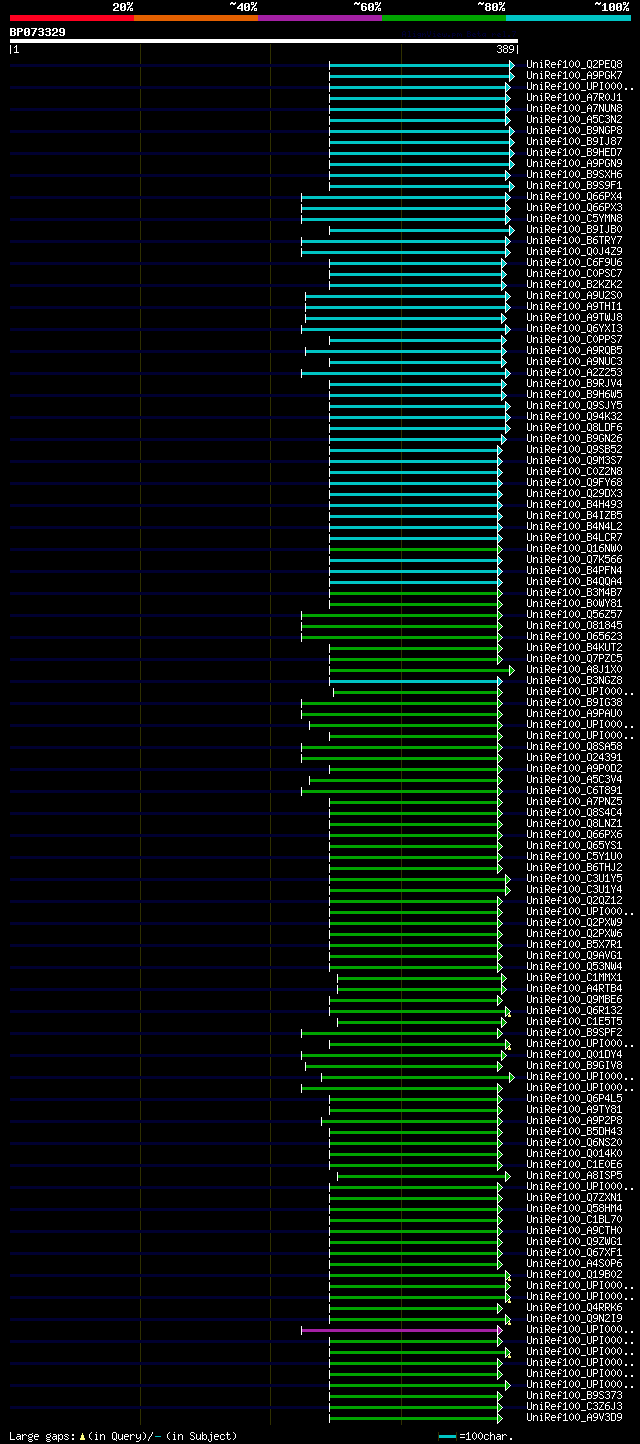Image resolution: width=640 pixels, height=1444 pixels.
Task: Select label UniRef100_B3NGZ8
Action: click(x=574, y=680)
